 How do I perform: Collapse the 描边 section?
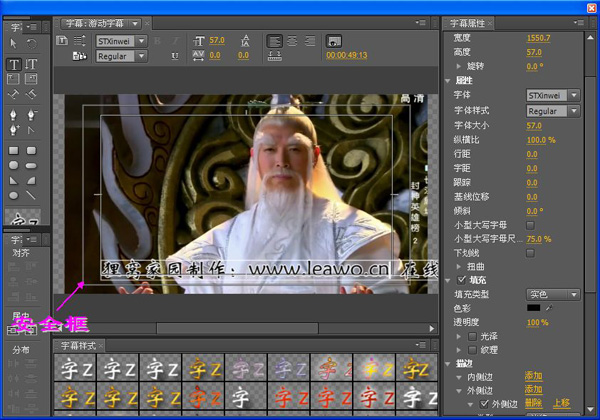point(448,363)
